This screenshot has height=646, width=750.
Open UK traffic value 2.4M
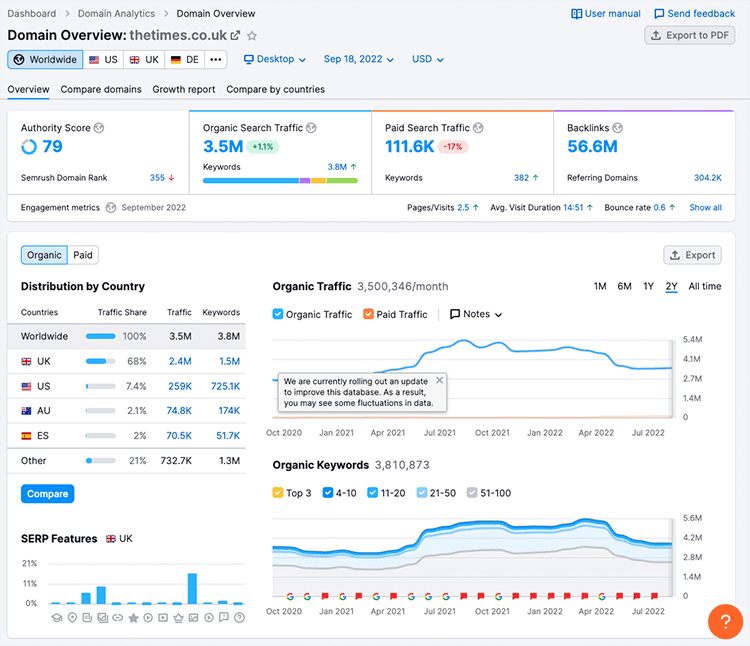pos(180,361)
